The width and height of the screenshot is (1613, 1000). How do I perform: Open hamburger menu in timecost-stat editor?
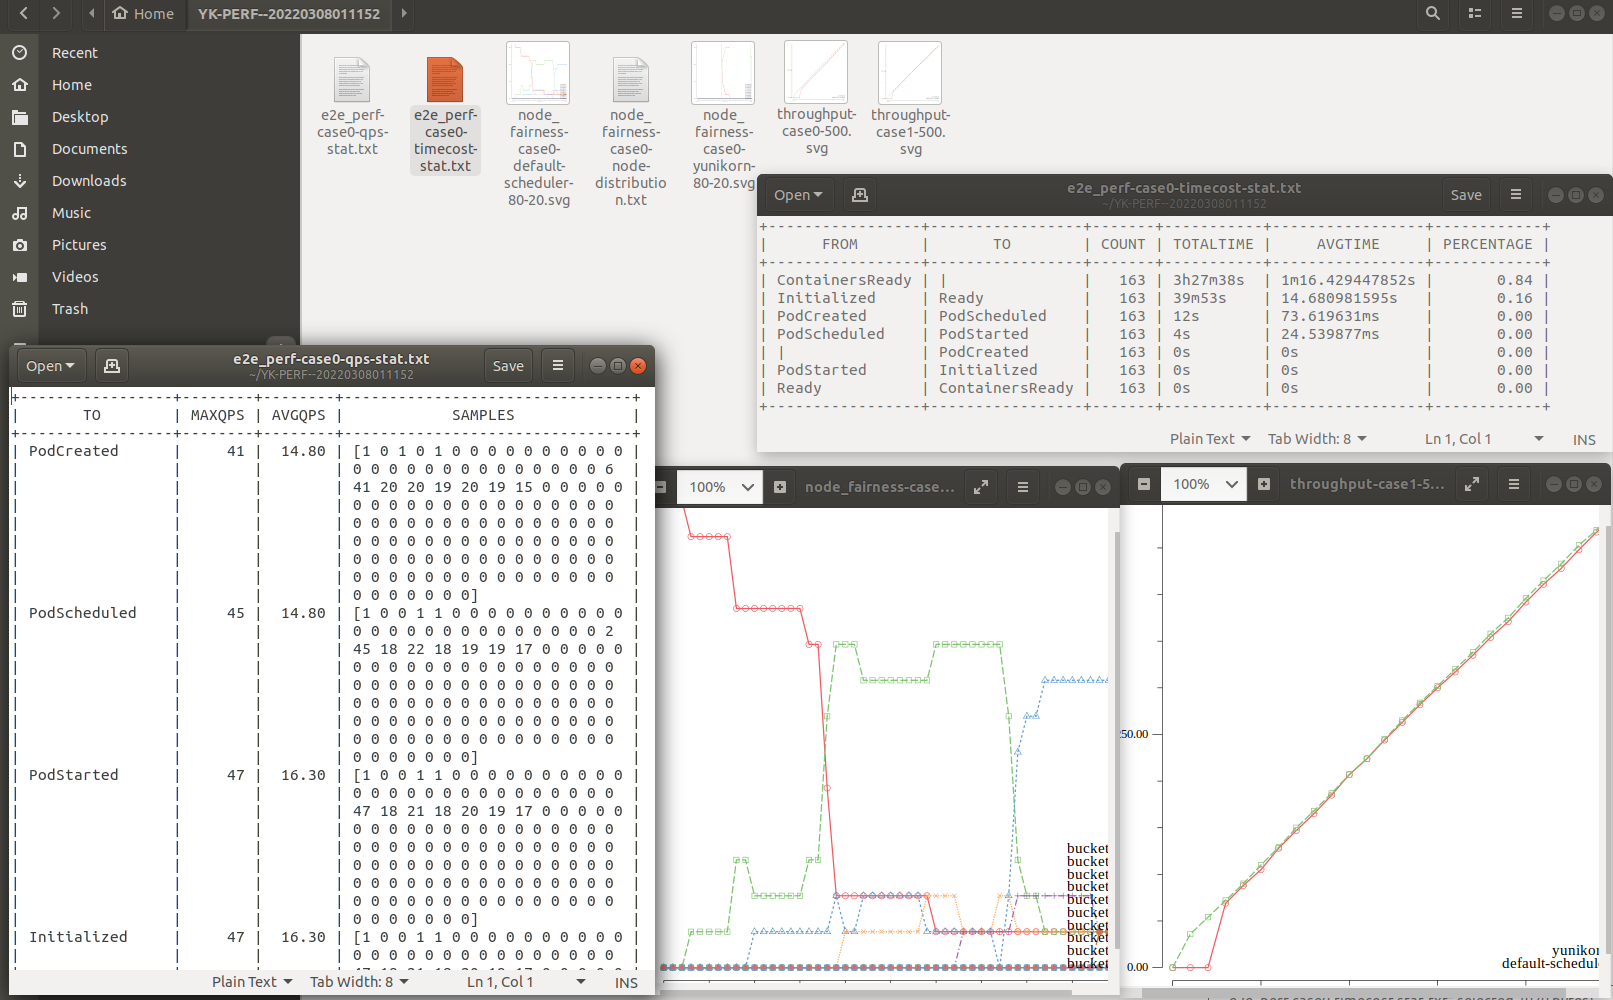1516,195
